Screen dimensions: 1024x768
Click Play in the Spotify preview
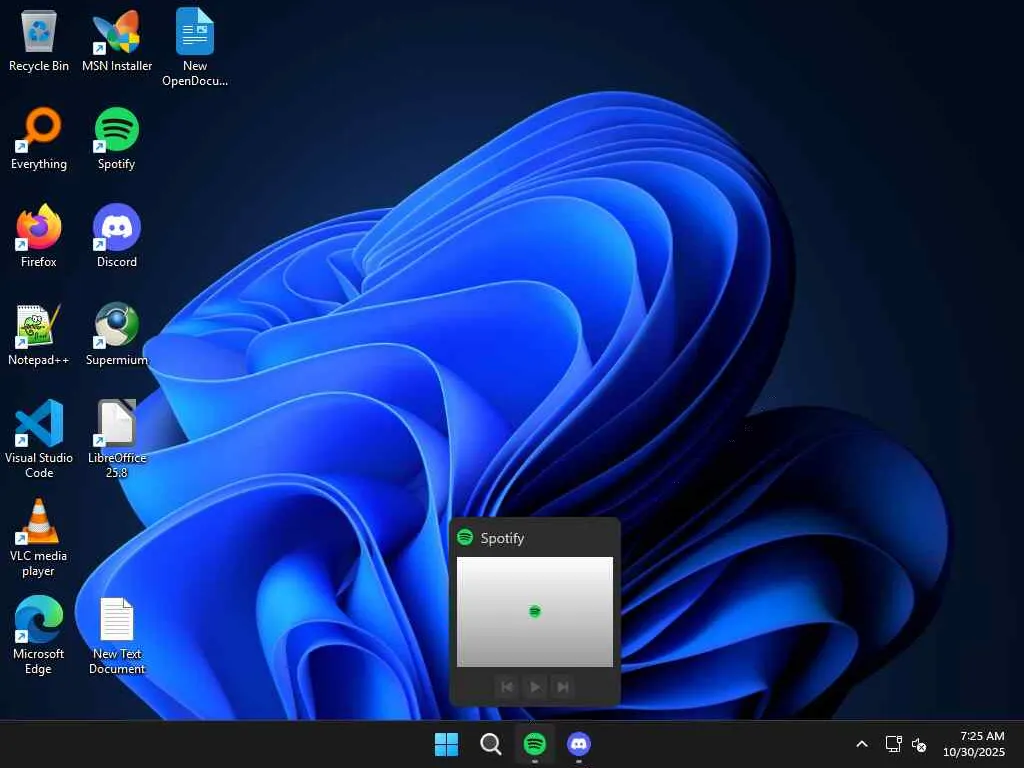click(x=535, y=687)
